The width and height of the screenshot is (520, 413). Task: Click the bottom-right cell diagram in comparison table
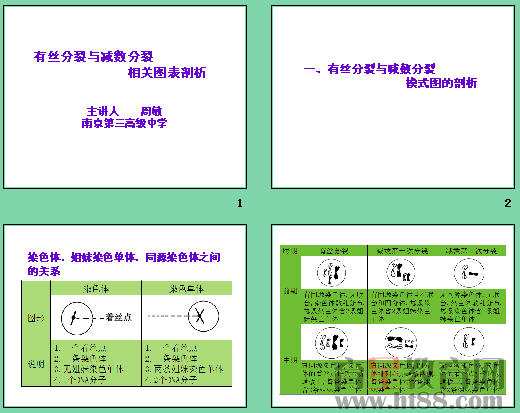coord(469,342)
